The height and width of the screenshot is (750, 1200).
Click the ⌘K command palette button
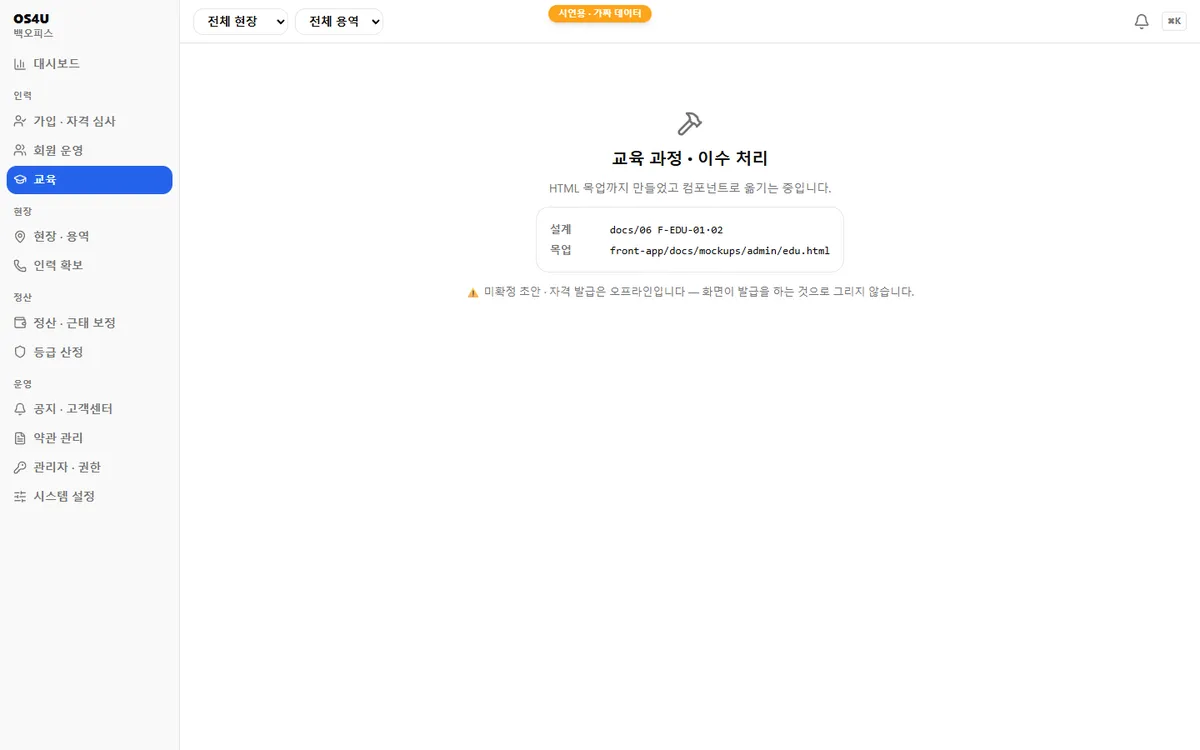pos(1174,21)
